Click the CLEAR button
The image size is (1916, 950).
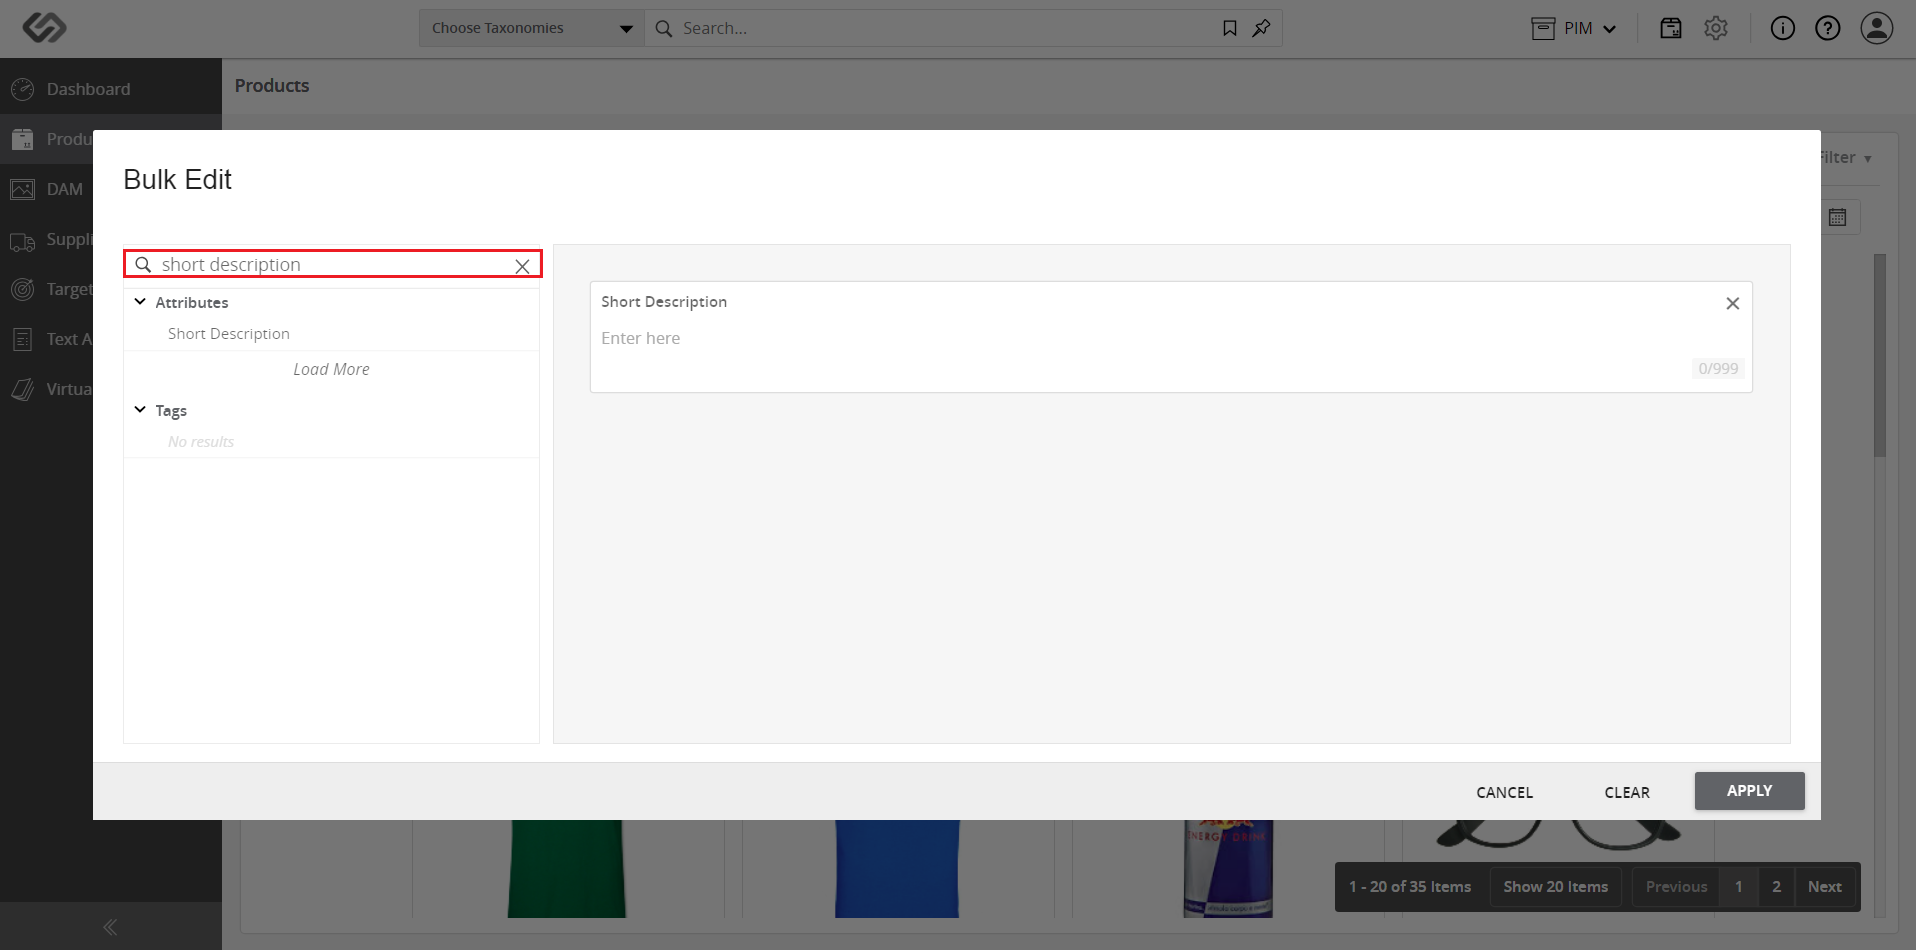click(x=1627, y=792)
